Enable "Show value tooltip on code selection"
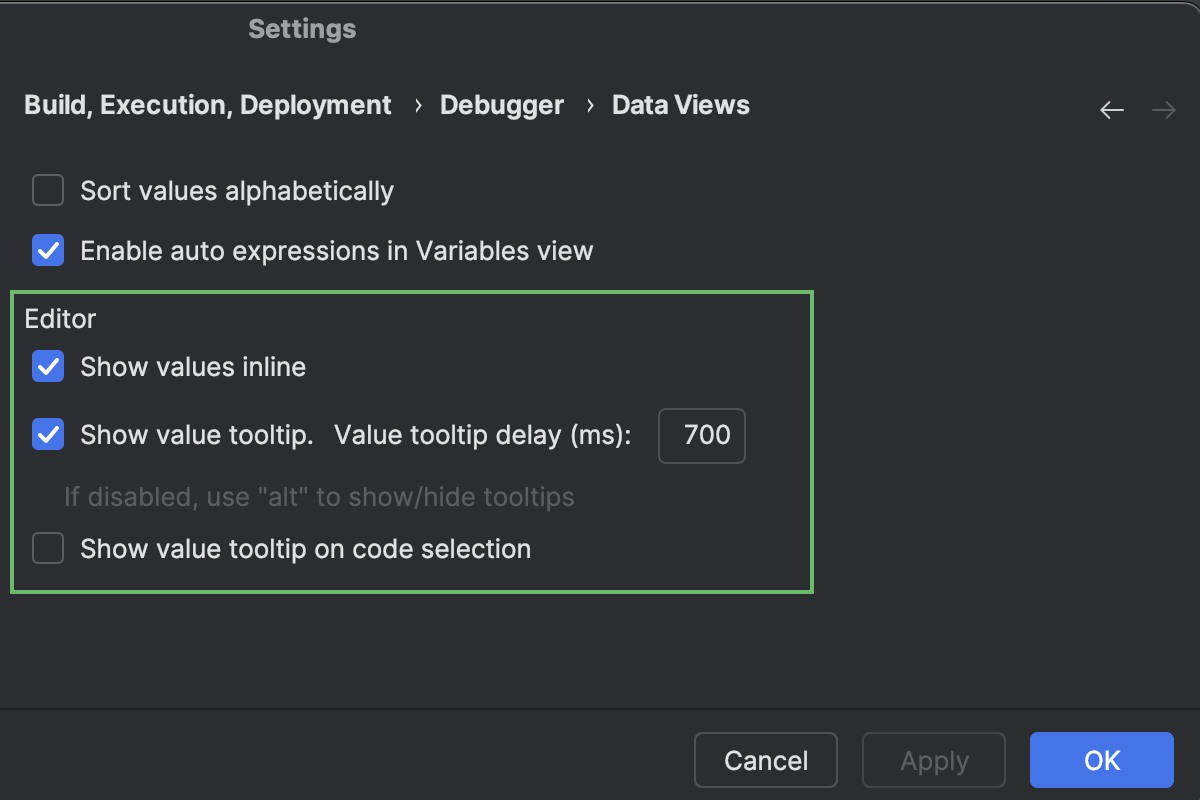Screen dimensions: 1200x800 point(47,548)
